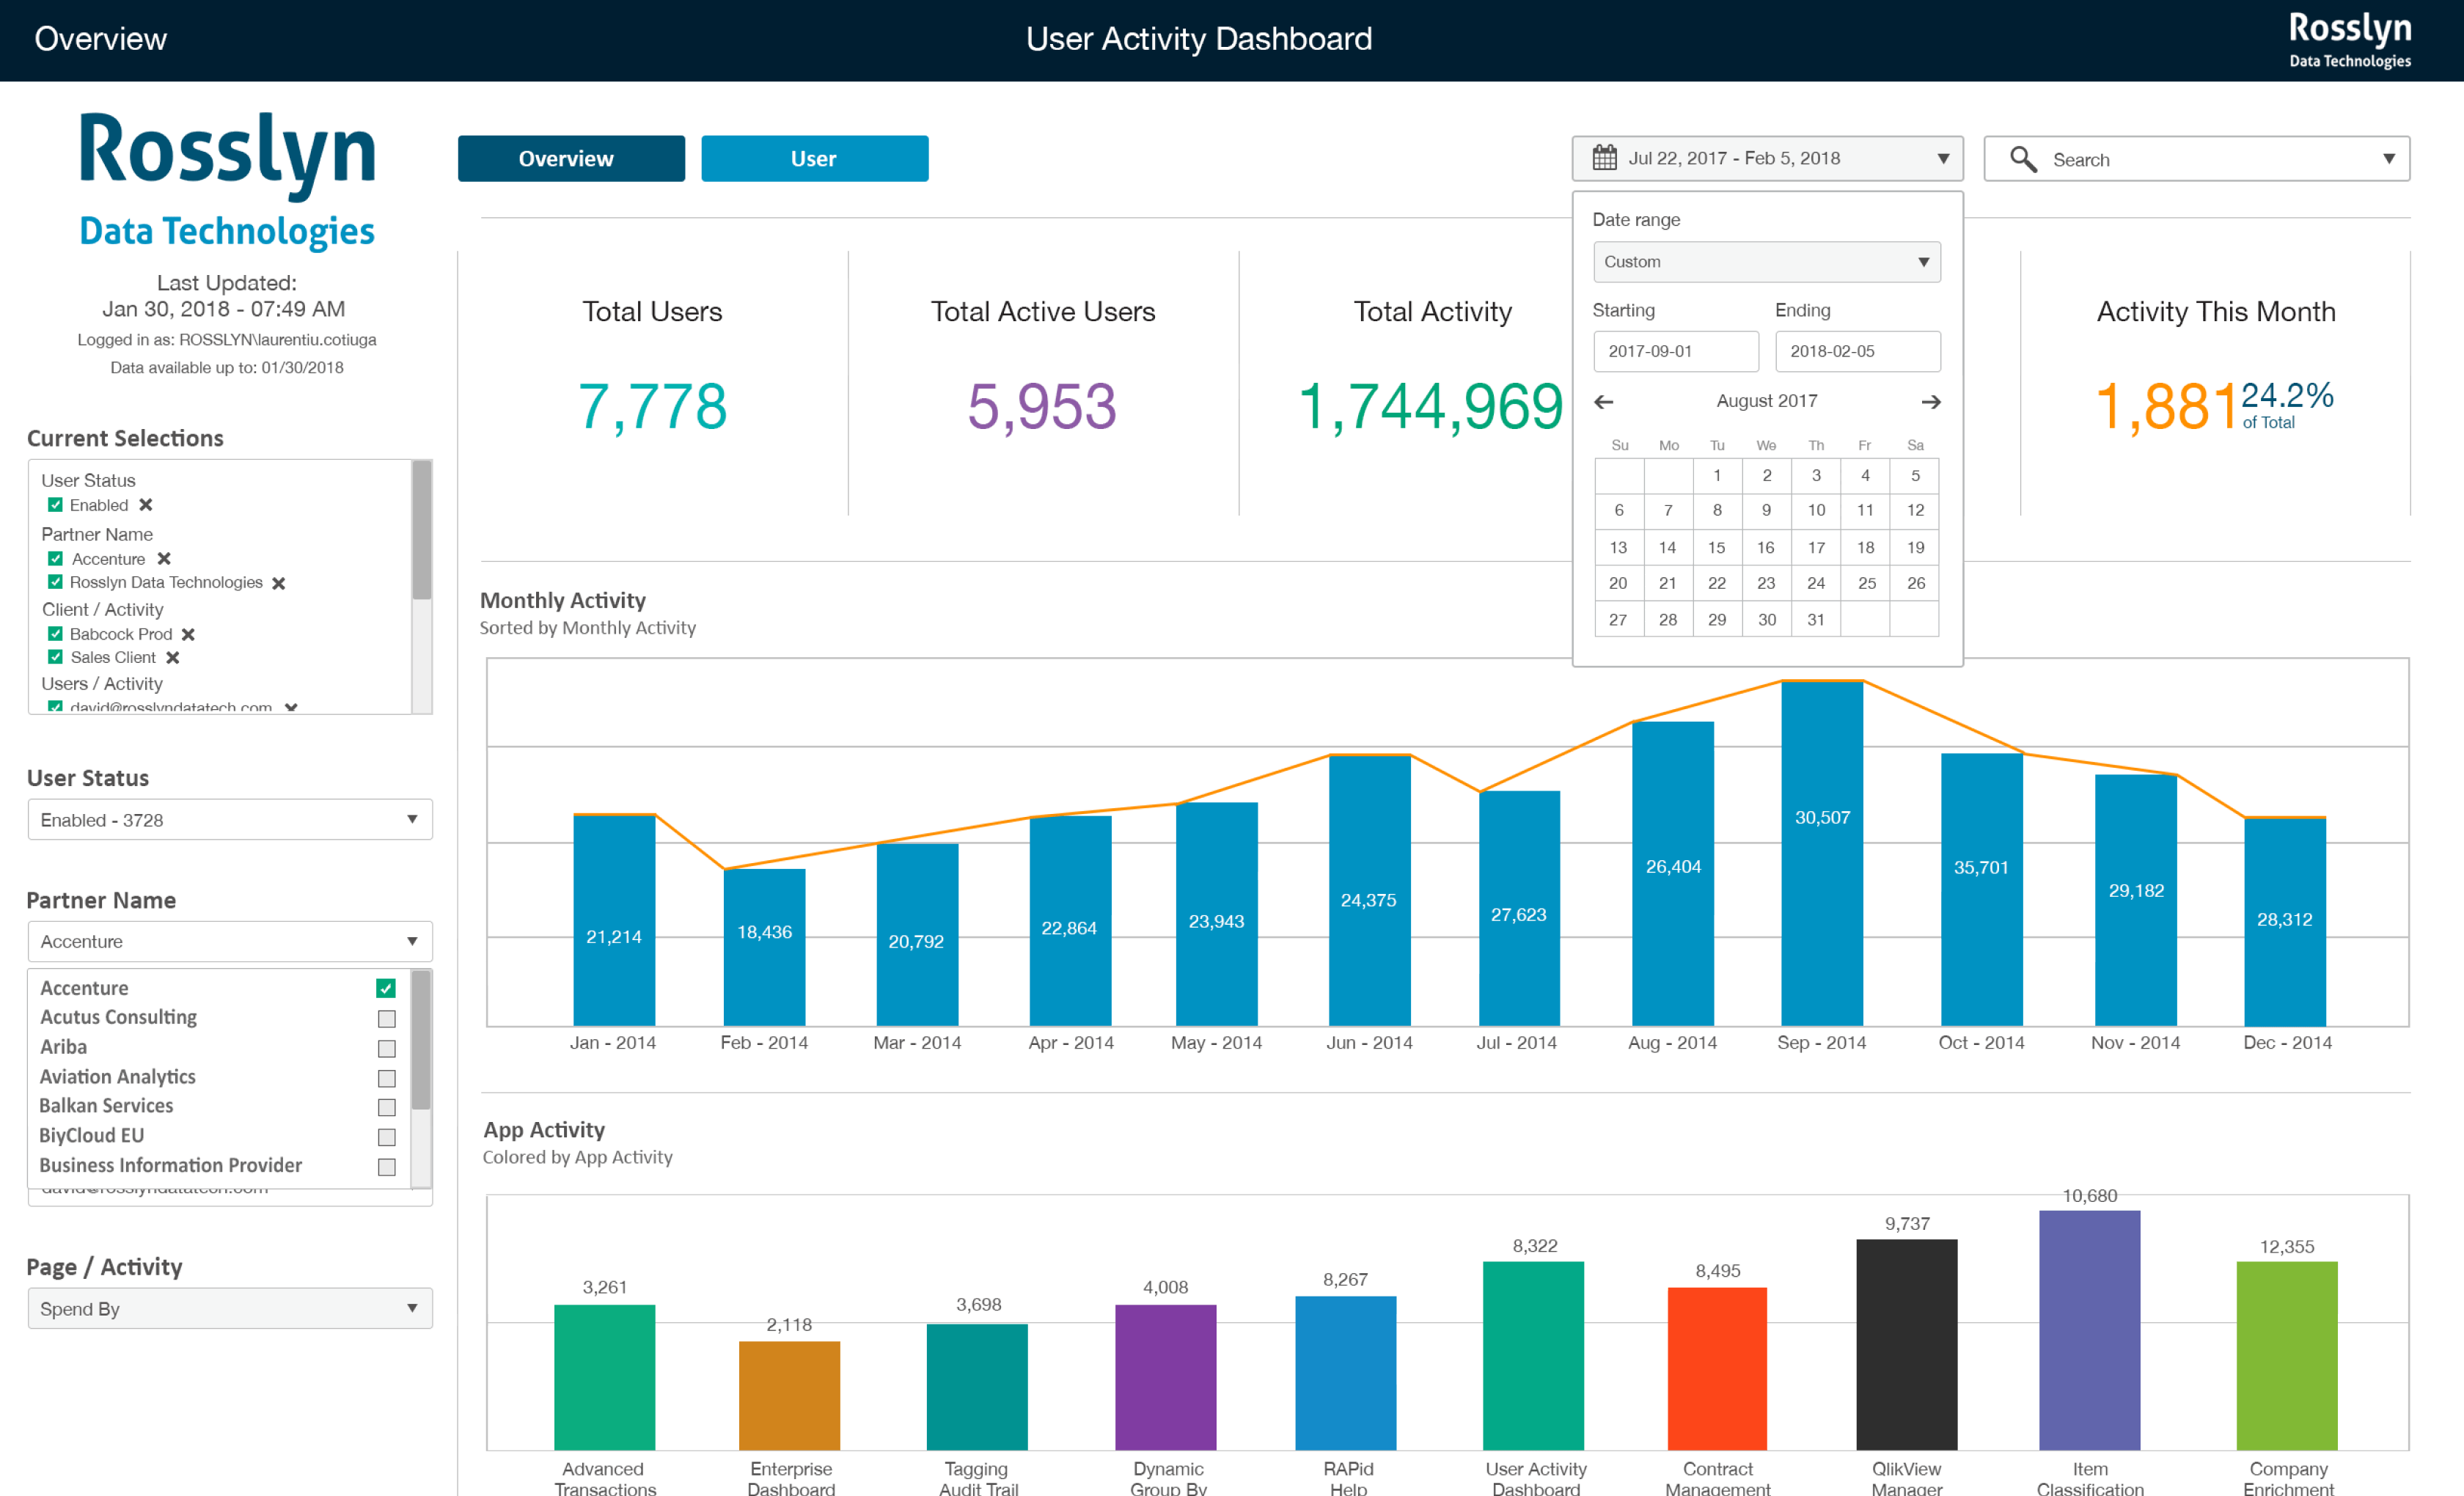Click Overview in the top header bar
This screenshot has height=1496, width=2464.
click(100, 39)
